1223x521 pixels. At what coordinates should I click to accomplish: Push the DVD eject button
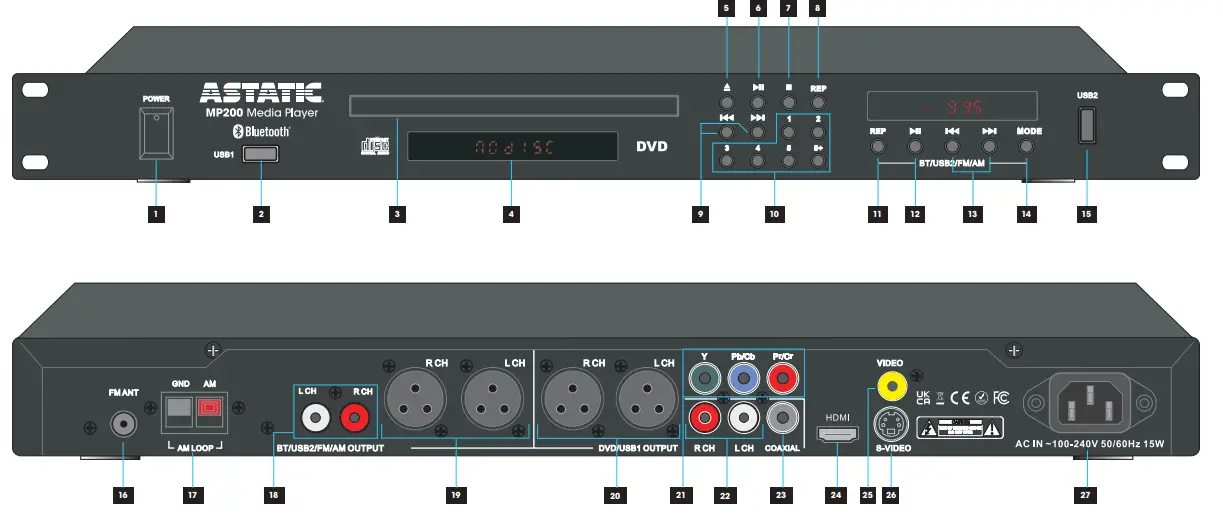(727, 102)
